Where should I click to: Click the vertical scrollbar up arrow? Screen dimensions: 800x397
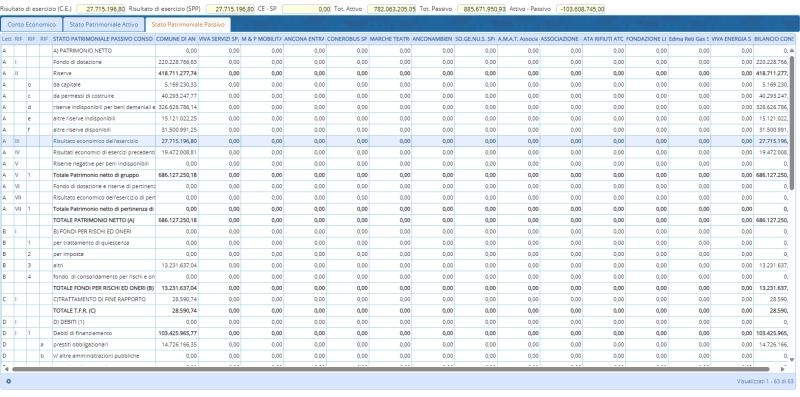[792, 51]
